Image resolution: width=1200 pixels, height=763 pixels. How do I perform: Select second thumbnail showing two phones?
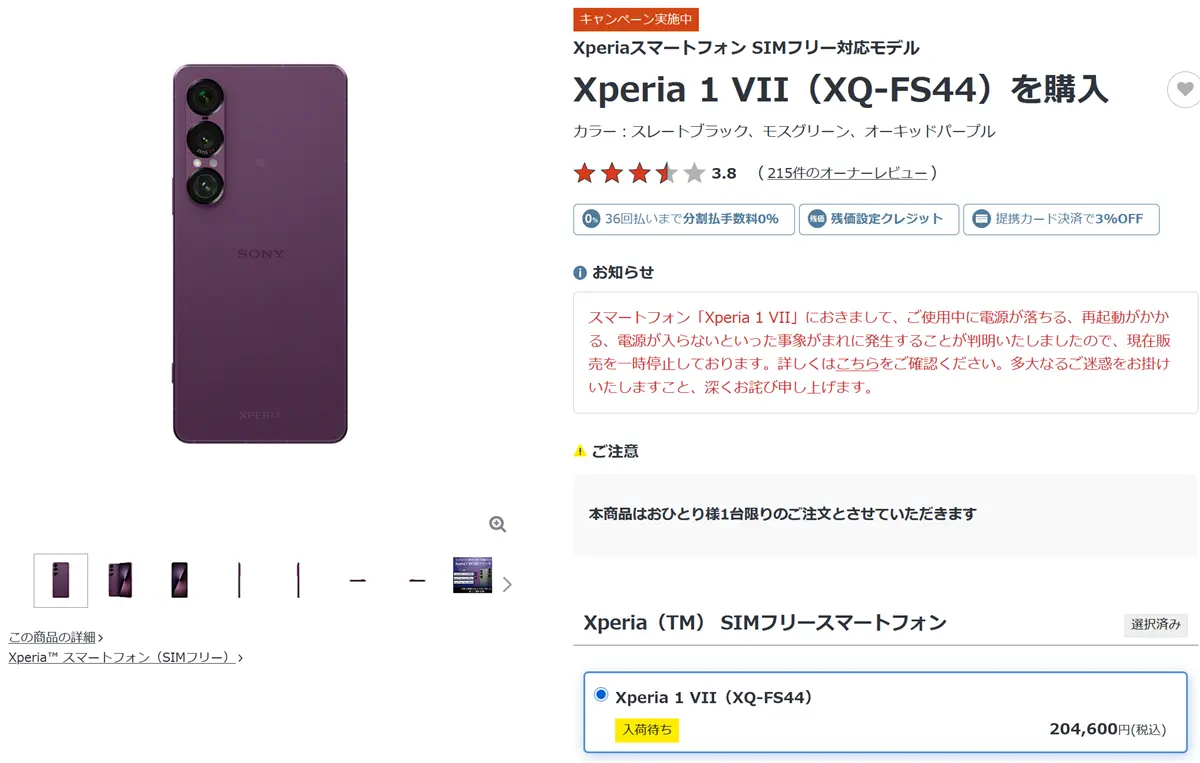coord(120,580)
